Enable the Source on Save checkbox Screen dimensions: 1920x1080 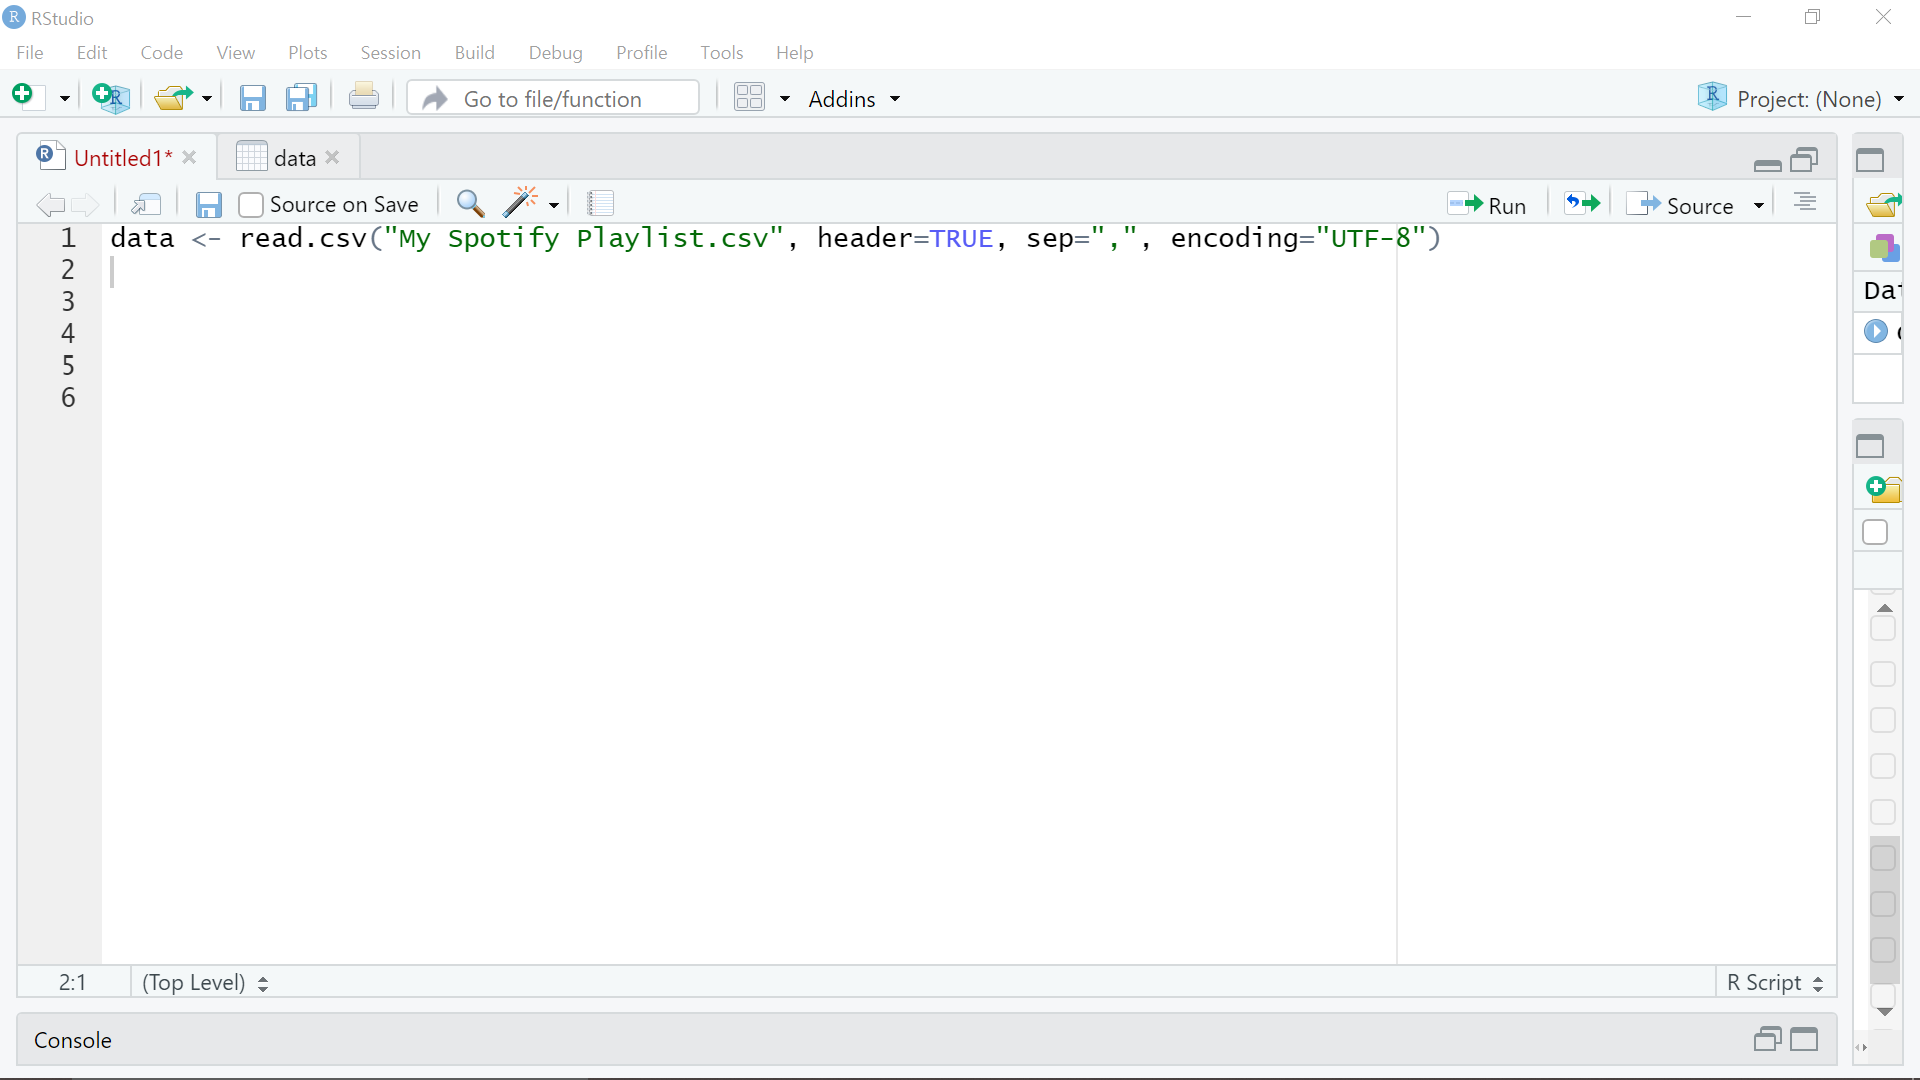pos(251,205)
